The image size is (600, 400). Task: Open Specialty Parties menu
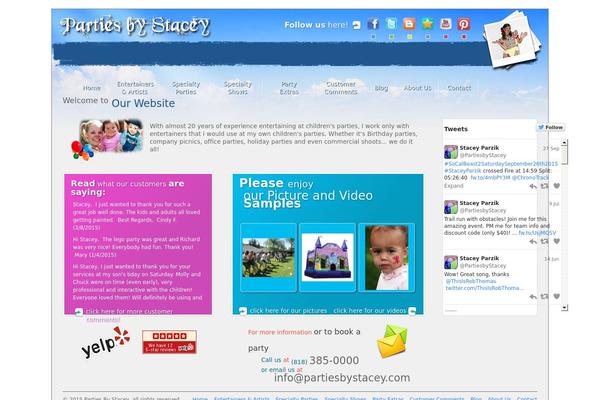[x=186, y=88]
